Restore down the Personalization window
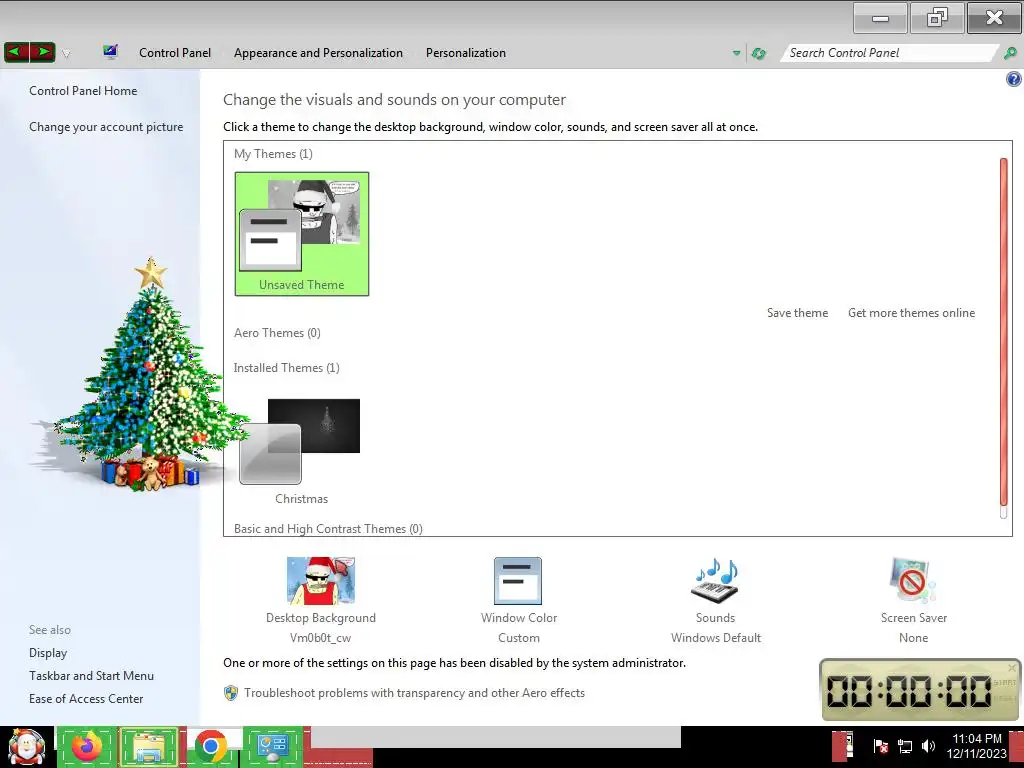 [x=937, y=18]
